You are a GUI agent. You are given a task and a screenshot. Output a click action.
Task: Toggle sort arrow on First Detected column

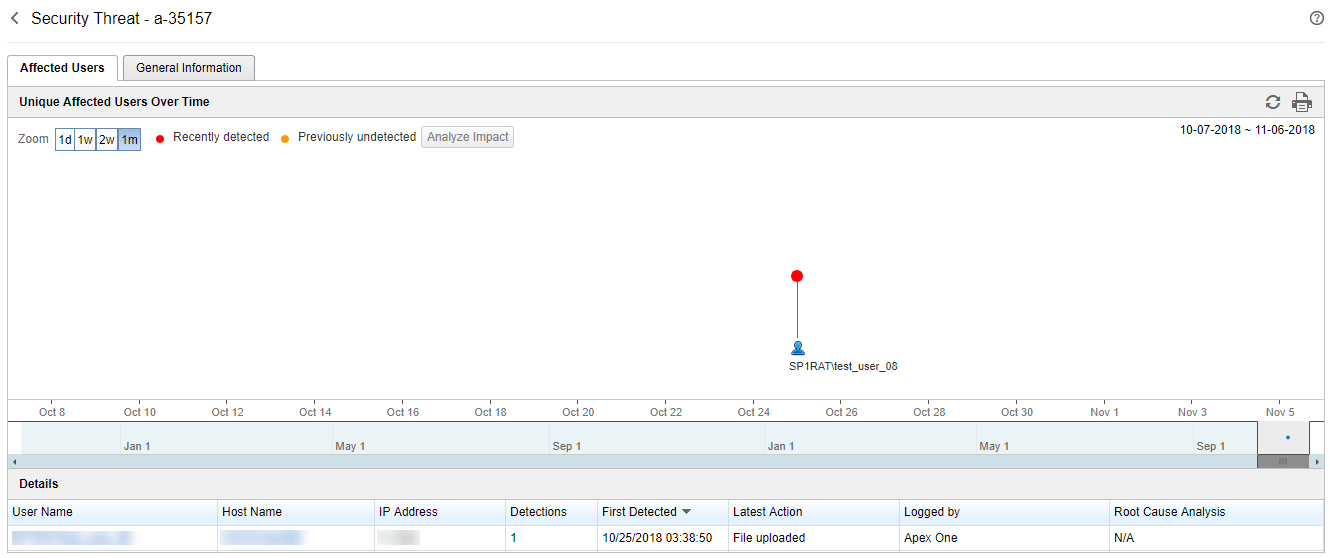click(686, 512)
